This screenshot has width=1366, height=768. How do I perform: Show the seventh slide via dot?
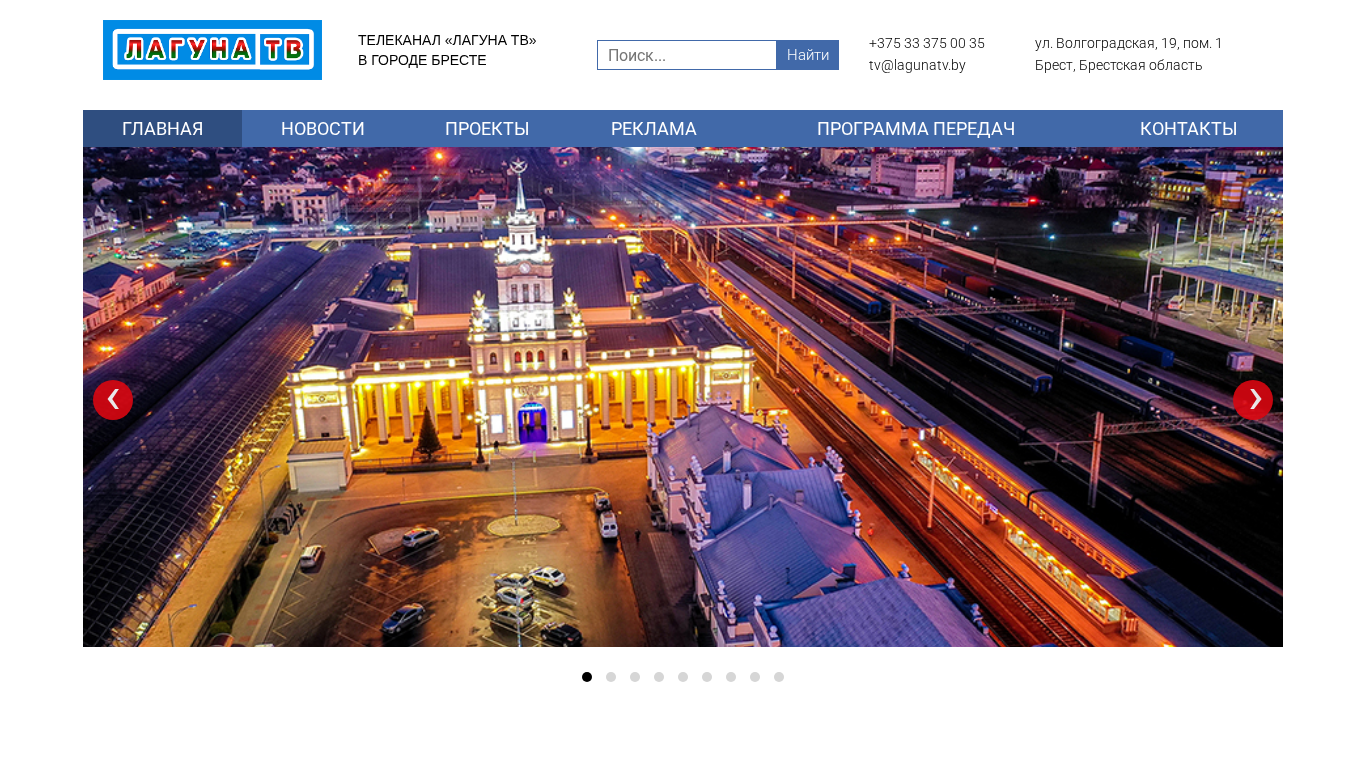(x=755, y=677)
